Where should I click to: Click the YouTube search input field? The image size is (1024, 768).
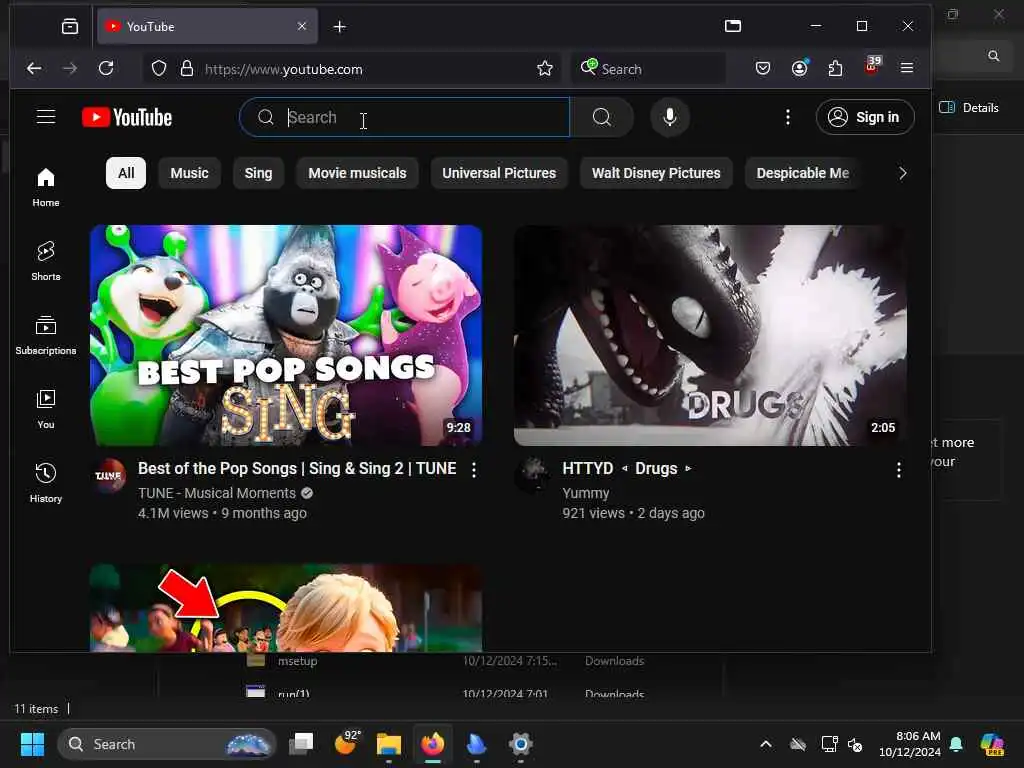405,118
